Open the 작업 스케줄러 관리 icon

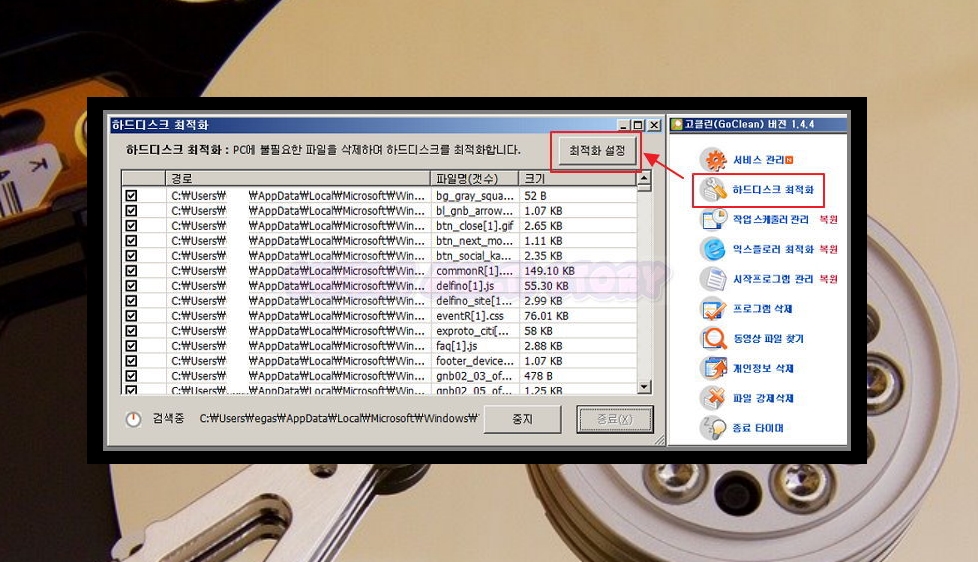pos(713,220)
